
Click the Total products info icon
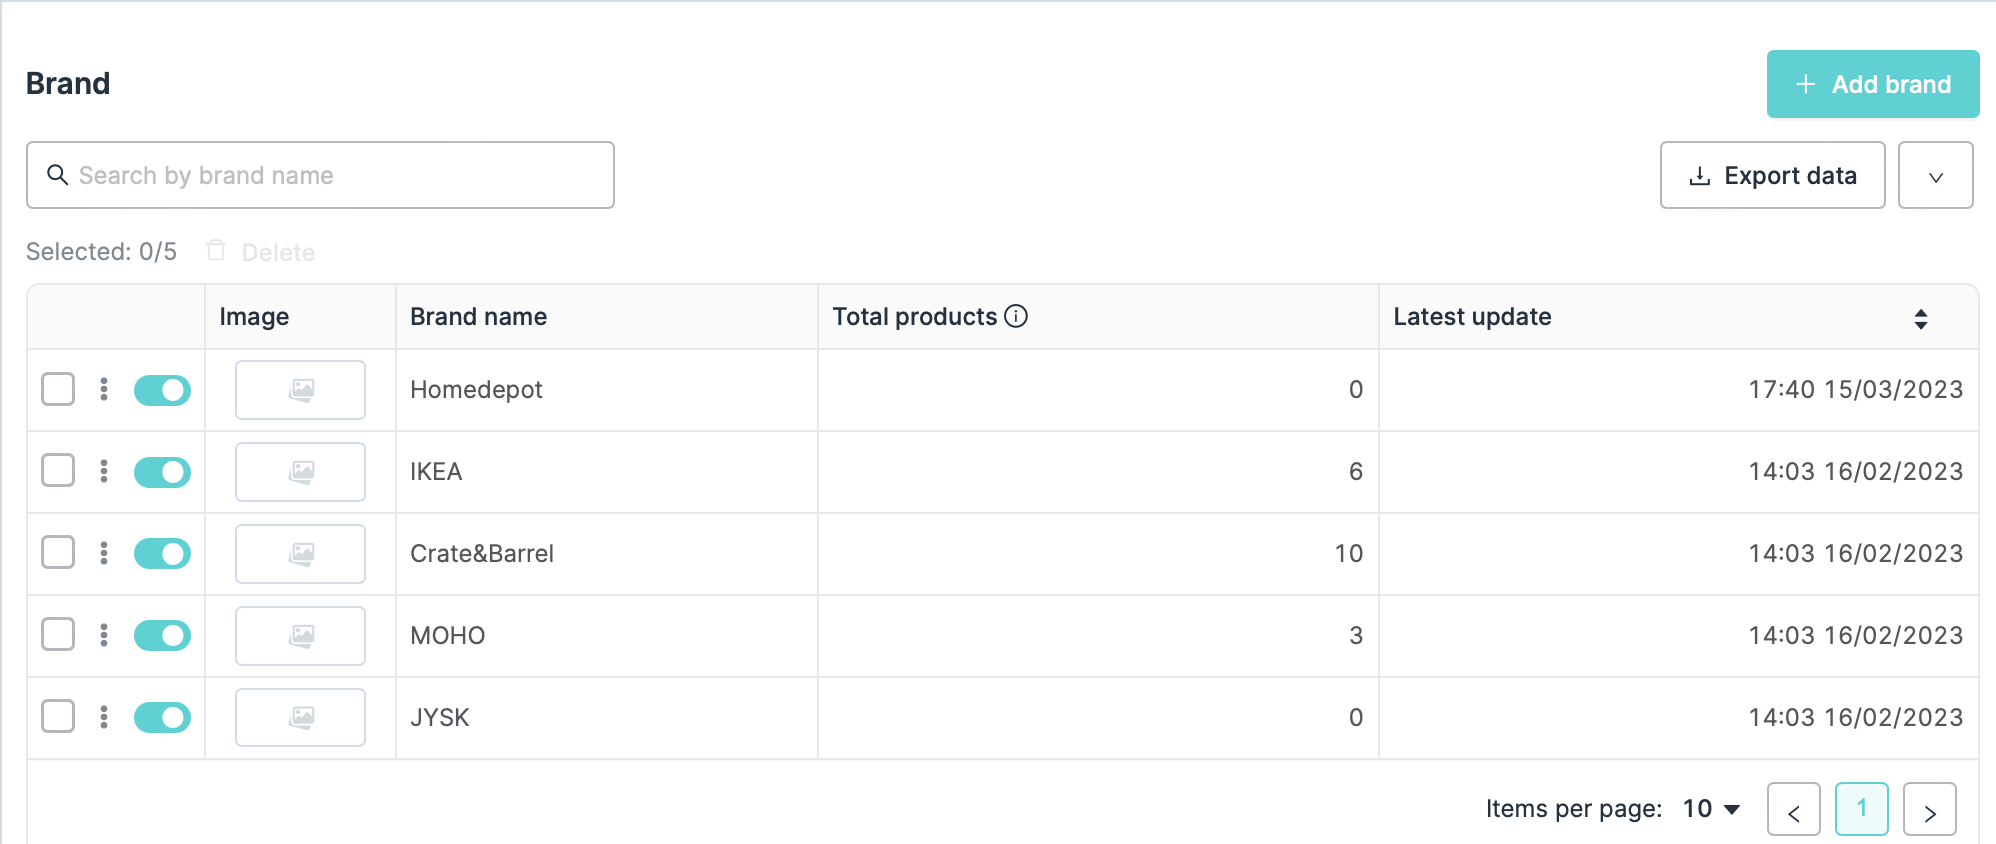coord(1016,316)
